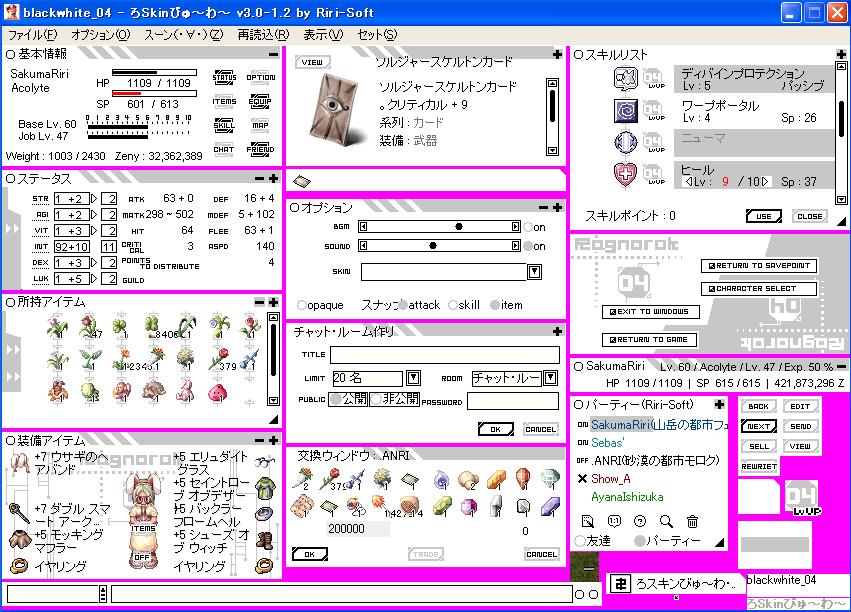Click the LvUP icon beside Warp Portal skill

pos(653,111)
